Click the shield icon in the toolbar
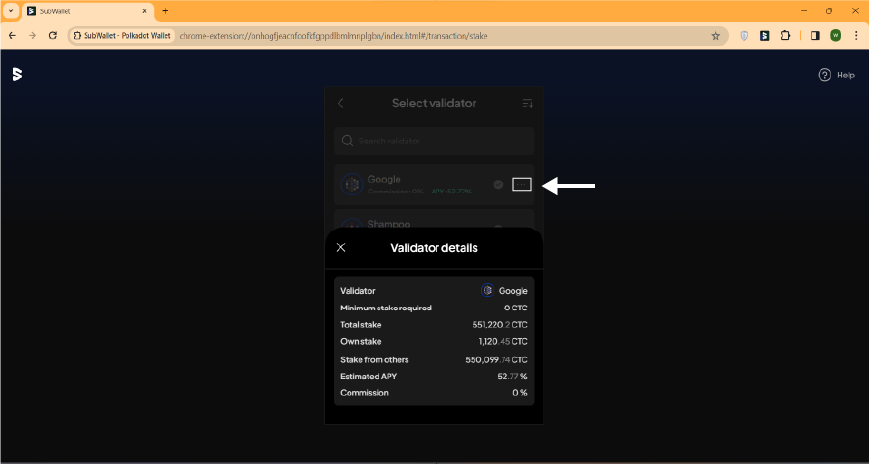Image resolution: width=869 pixels, height=464 pixels. [744, 35]
